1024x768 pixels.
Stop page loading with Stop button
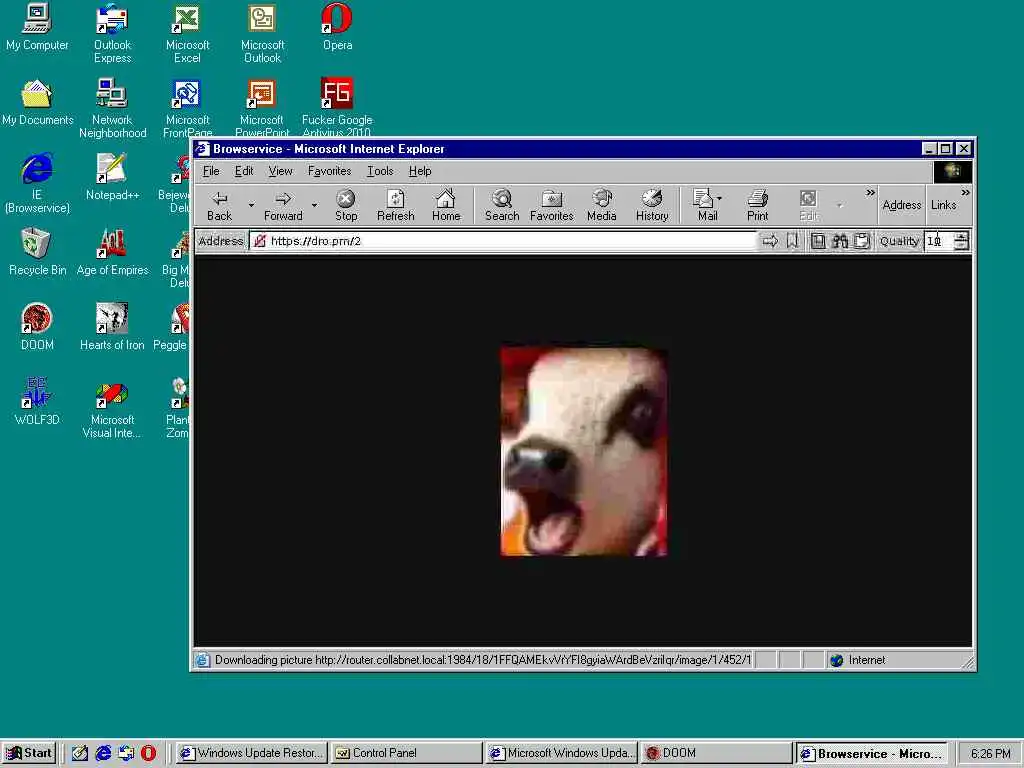pyautogui.click(x=345, y=205)
